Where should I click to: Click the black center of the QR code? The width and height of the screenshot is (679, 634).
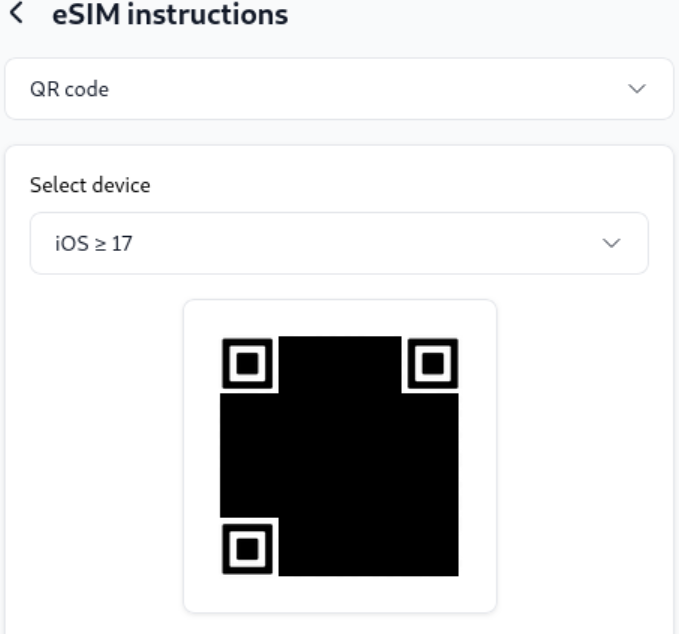click(x=340, y=455)
